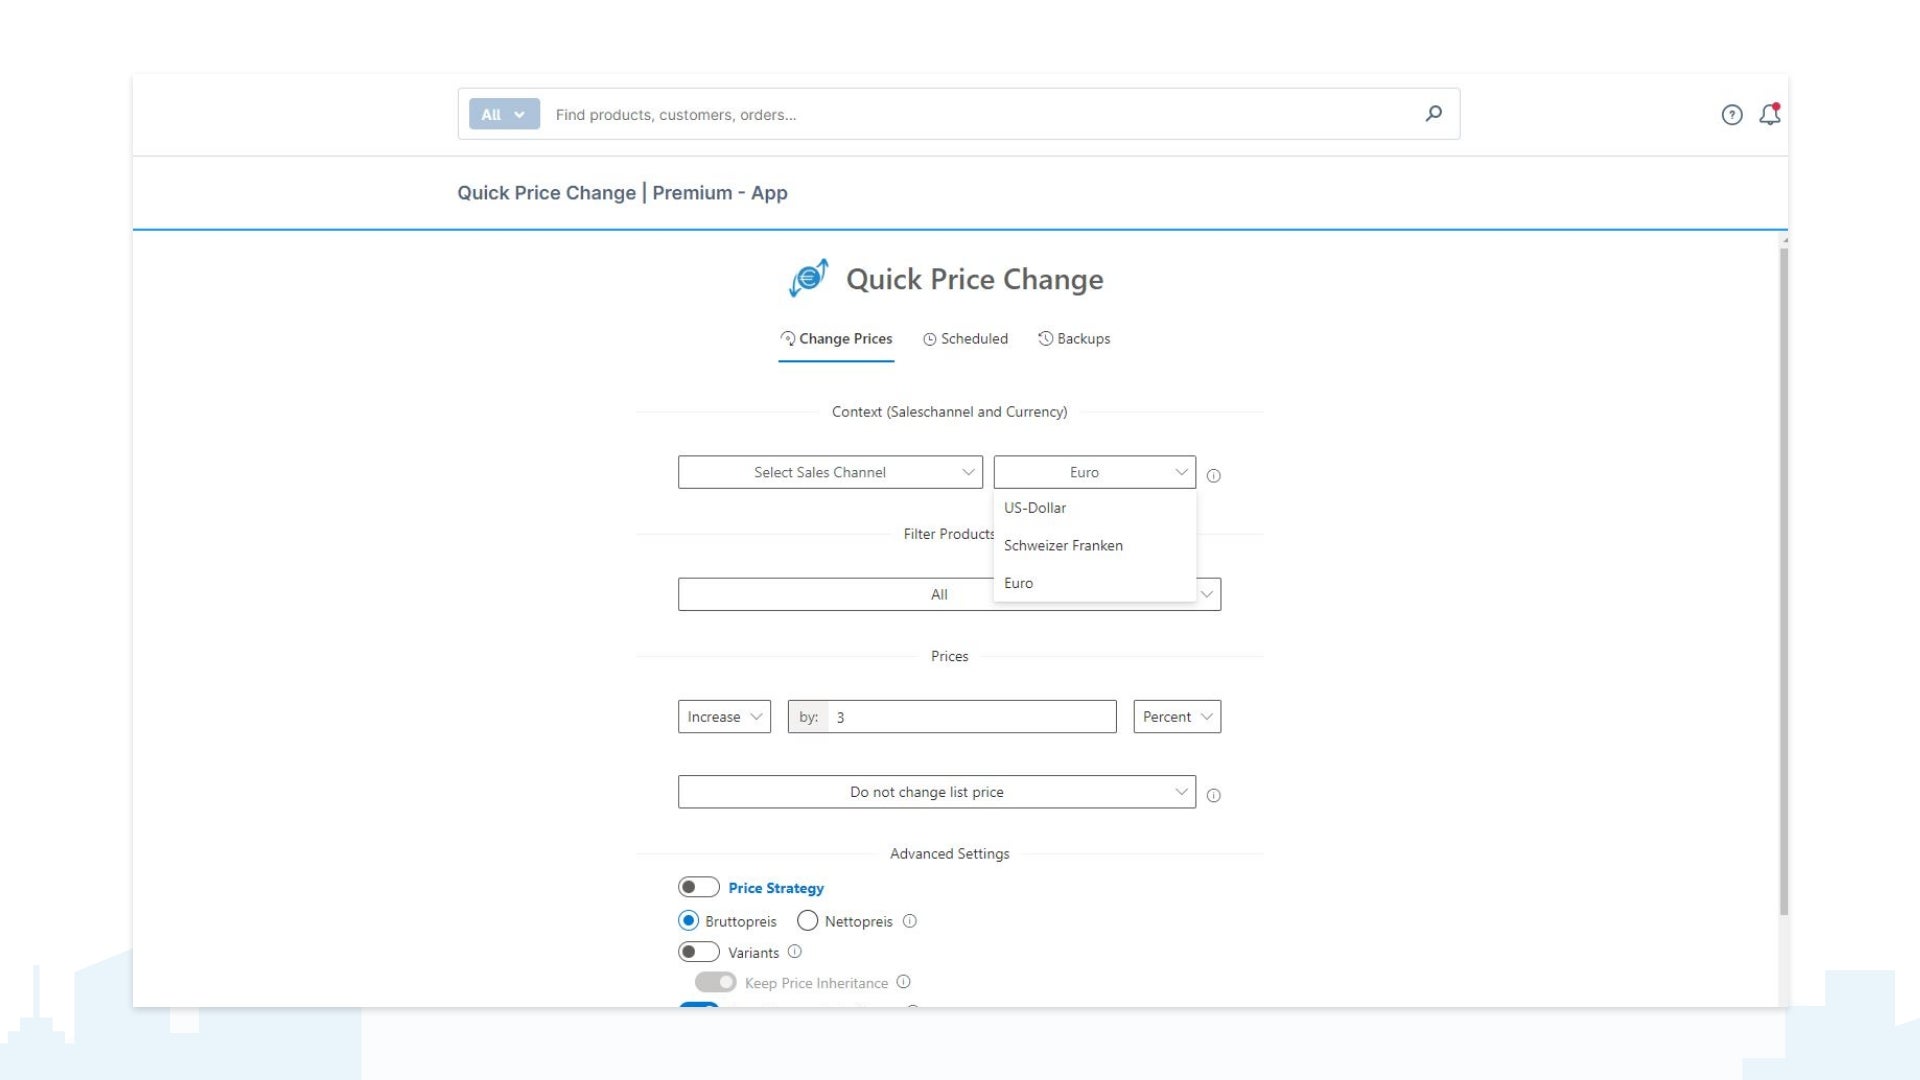Open the Select Sales Channel dropdown
Screen dimensions: 1920x1080
click(830, 472)
